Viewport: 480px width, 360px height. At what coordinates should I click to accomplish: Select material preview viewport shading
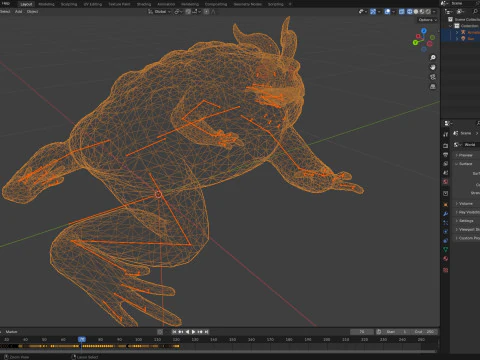click(422, 12)
